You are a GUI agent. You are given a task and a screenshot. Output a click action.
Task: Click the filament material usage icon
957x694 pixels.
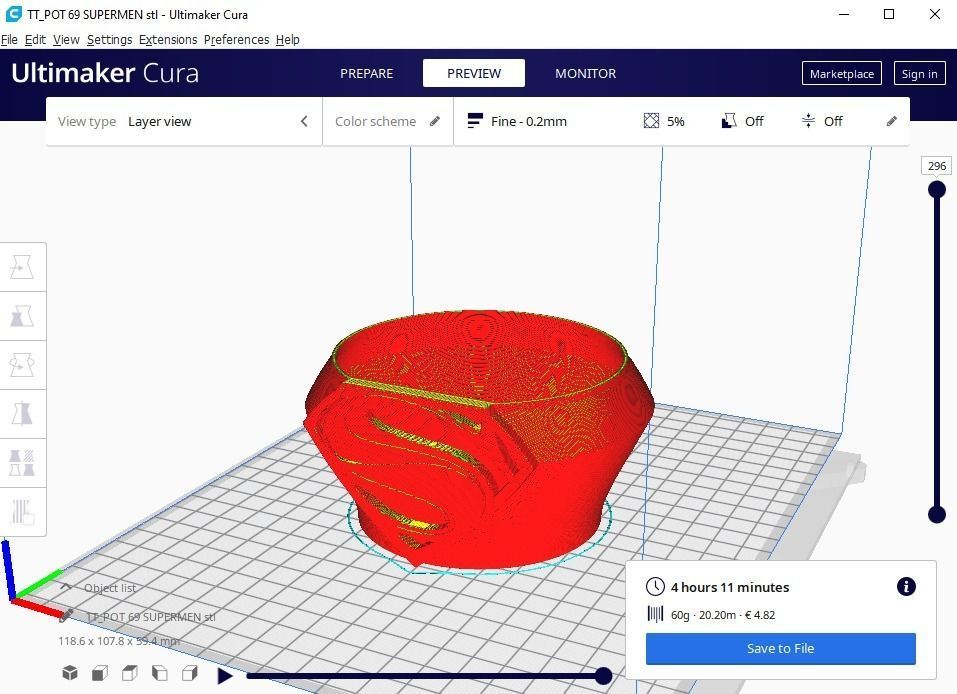(655, 614)
